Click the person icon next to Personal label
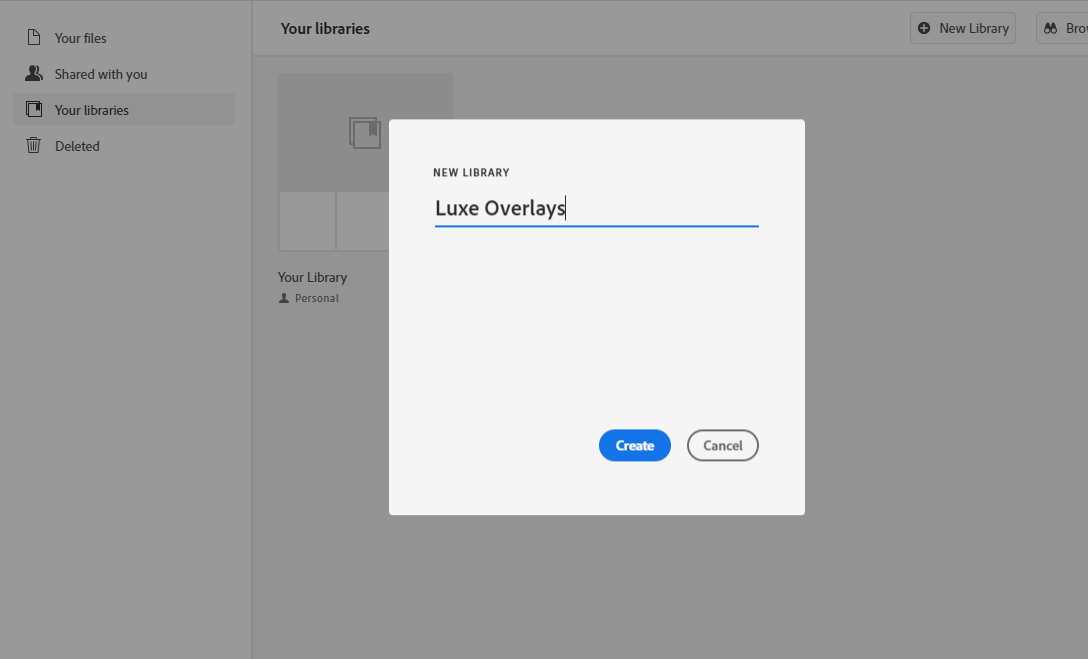 283,297
